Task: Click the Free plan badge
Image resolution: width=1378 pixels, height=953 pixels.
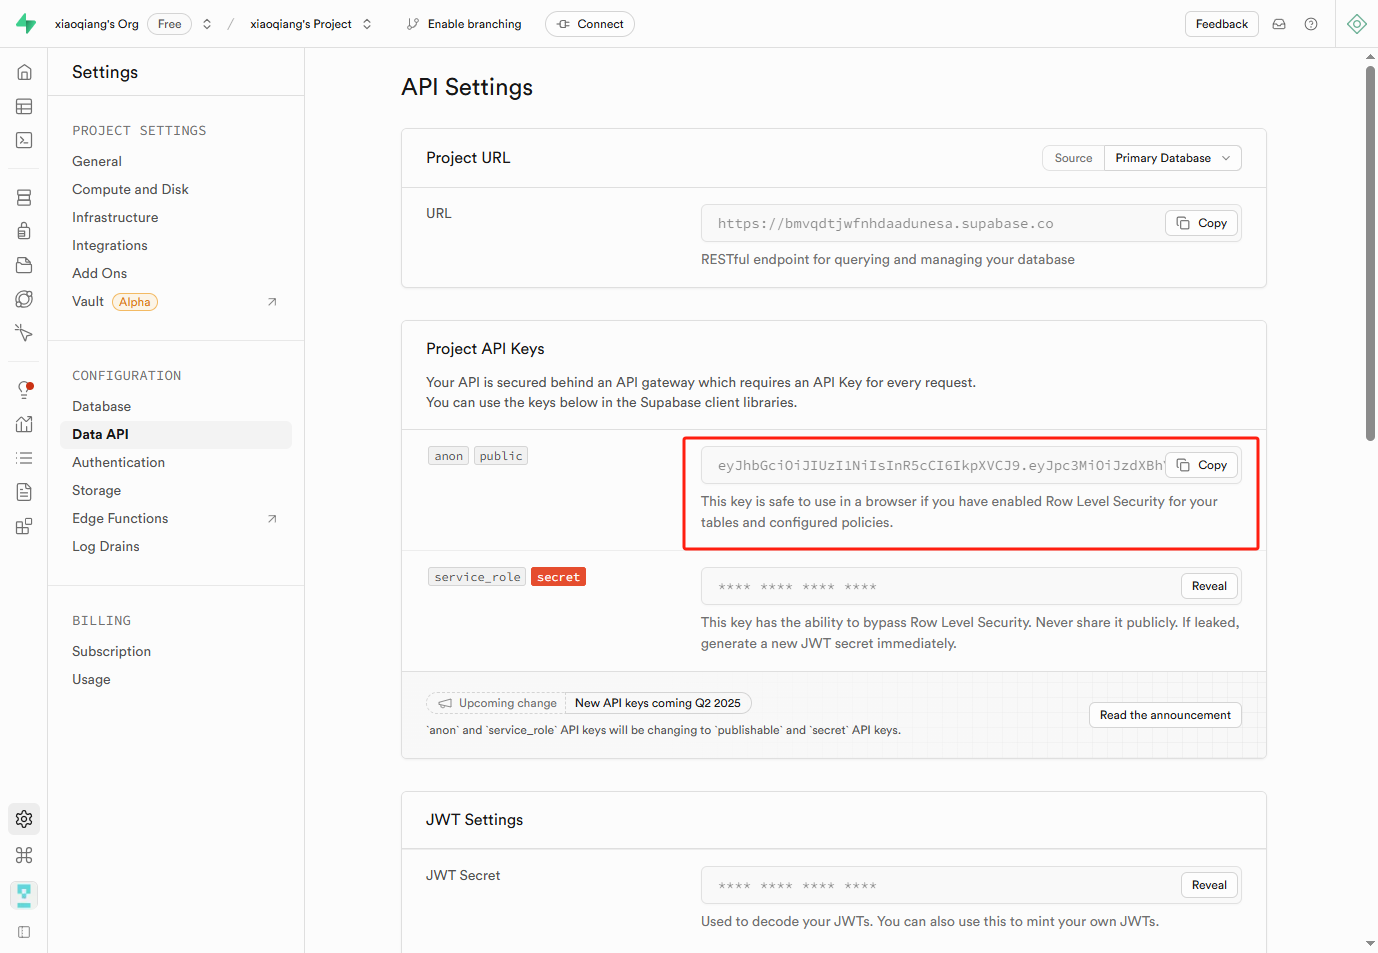Action: point(170,24)
